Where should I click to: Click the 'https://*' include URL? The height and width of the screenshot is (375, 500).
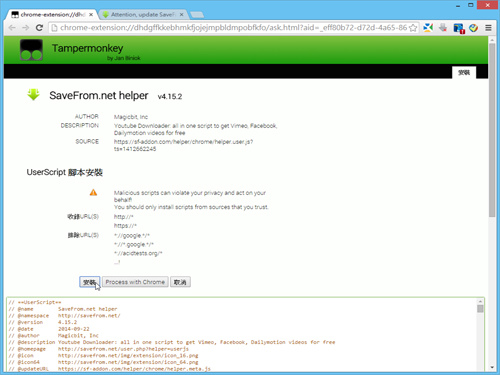click(125, 226)
